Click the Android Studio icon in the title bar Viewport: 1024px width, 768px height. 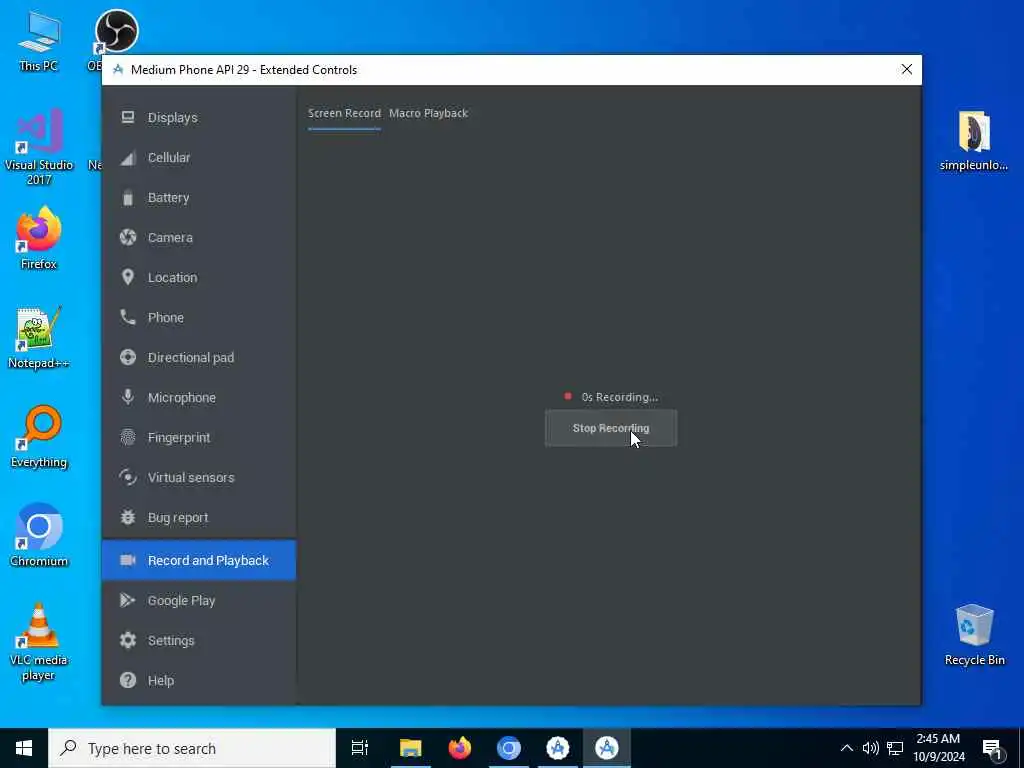118,70
